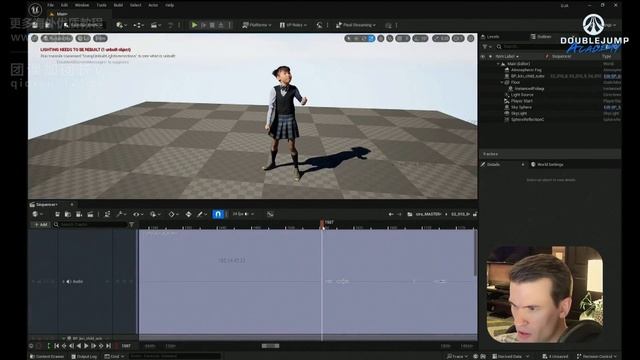Click the Unreal Engine logo icon
Viewport: 640px width, 360px height.
coord(35,9)
